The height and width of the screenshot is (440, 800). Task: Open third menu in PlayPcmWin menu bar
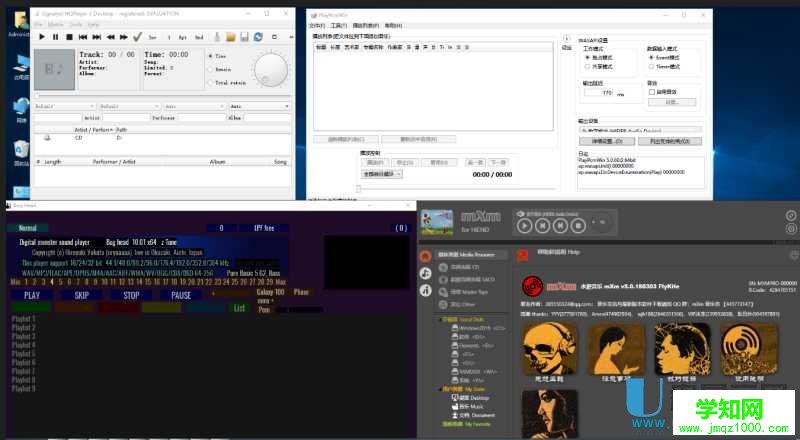point(366,26)
